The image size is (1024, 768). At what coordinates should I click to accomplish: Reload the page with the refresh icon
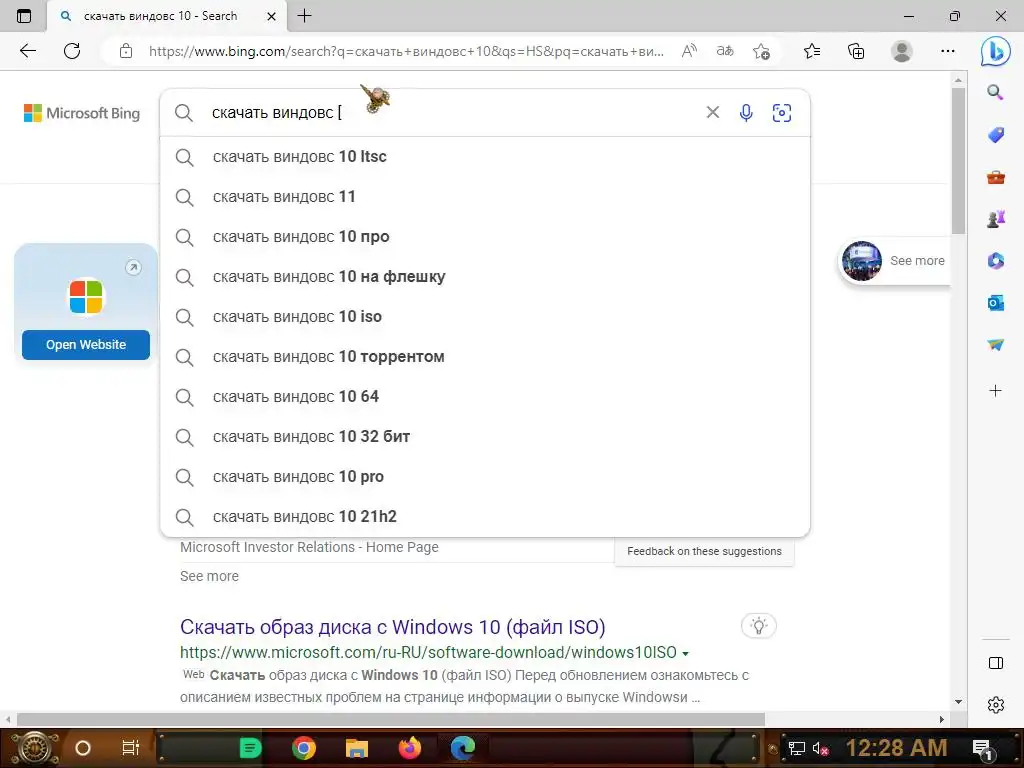coord(72,51)
